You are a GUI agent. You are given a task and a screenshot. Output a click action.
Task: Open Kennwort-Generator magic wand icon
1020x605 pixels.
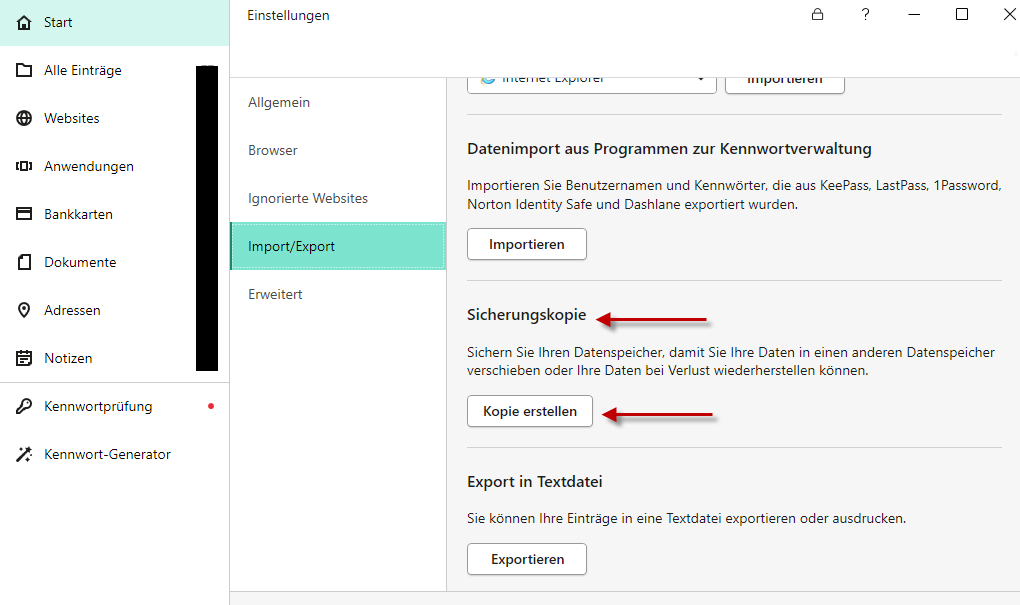coord(25,454)
